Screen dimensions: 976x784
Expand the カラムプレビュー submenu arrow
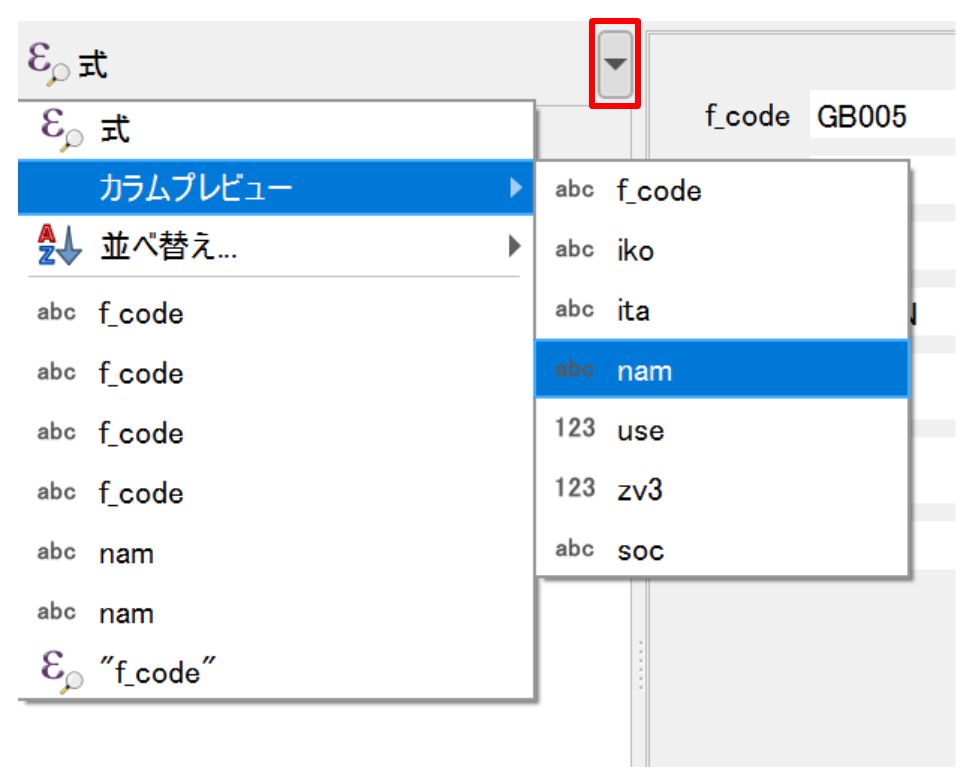point(515,187)
